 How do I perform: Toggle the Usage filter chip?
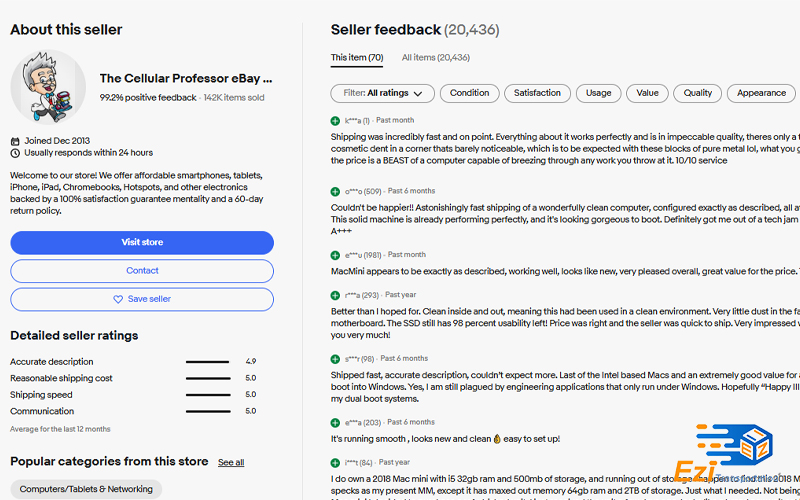click(x=598, y=93)
